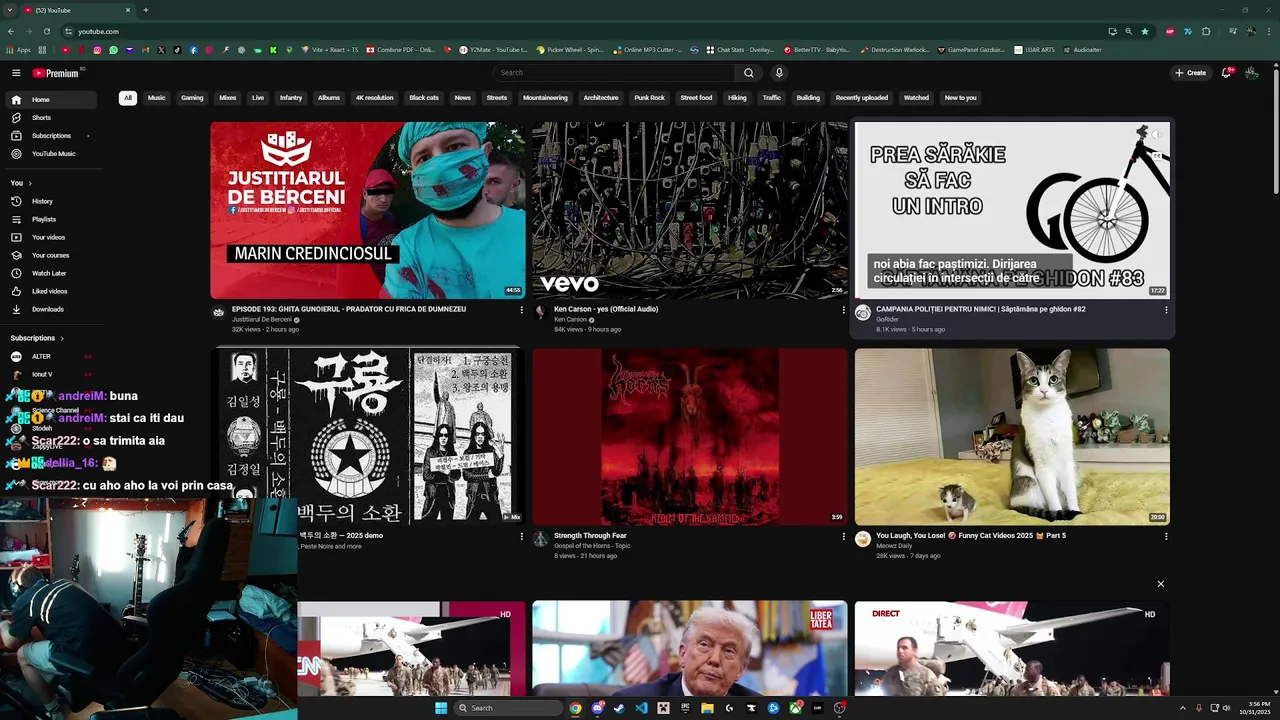
Task: Start voice search with microphone icon
Action: click(779, 73)
